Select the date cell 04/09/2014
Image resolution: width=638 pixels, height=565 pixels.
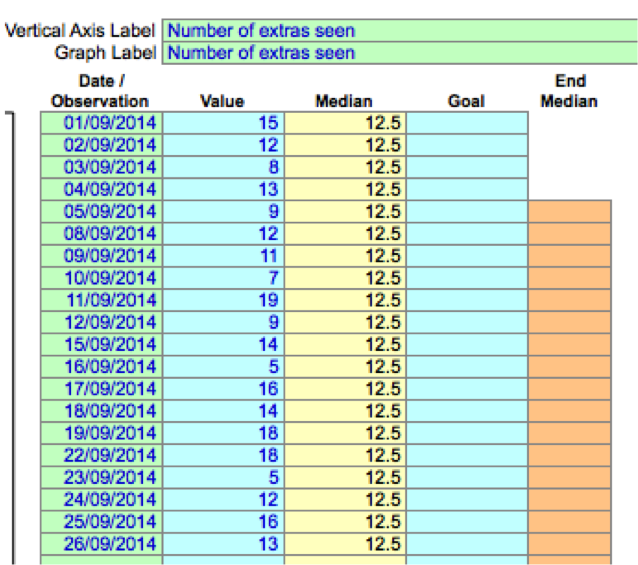[x=102, y=190]
